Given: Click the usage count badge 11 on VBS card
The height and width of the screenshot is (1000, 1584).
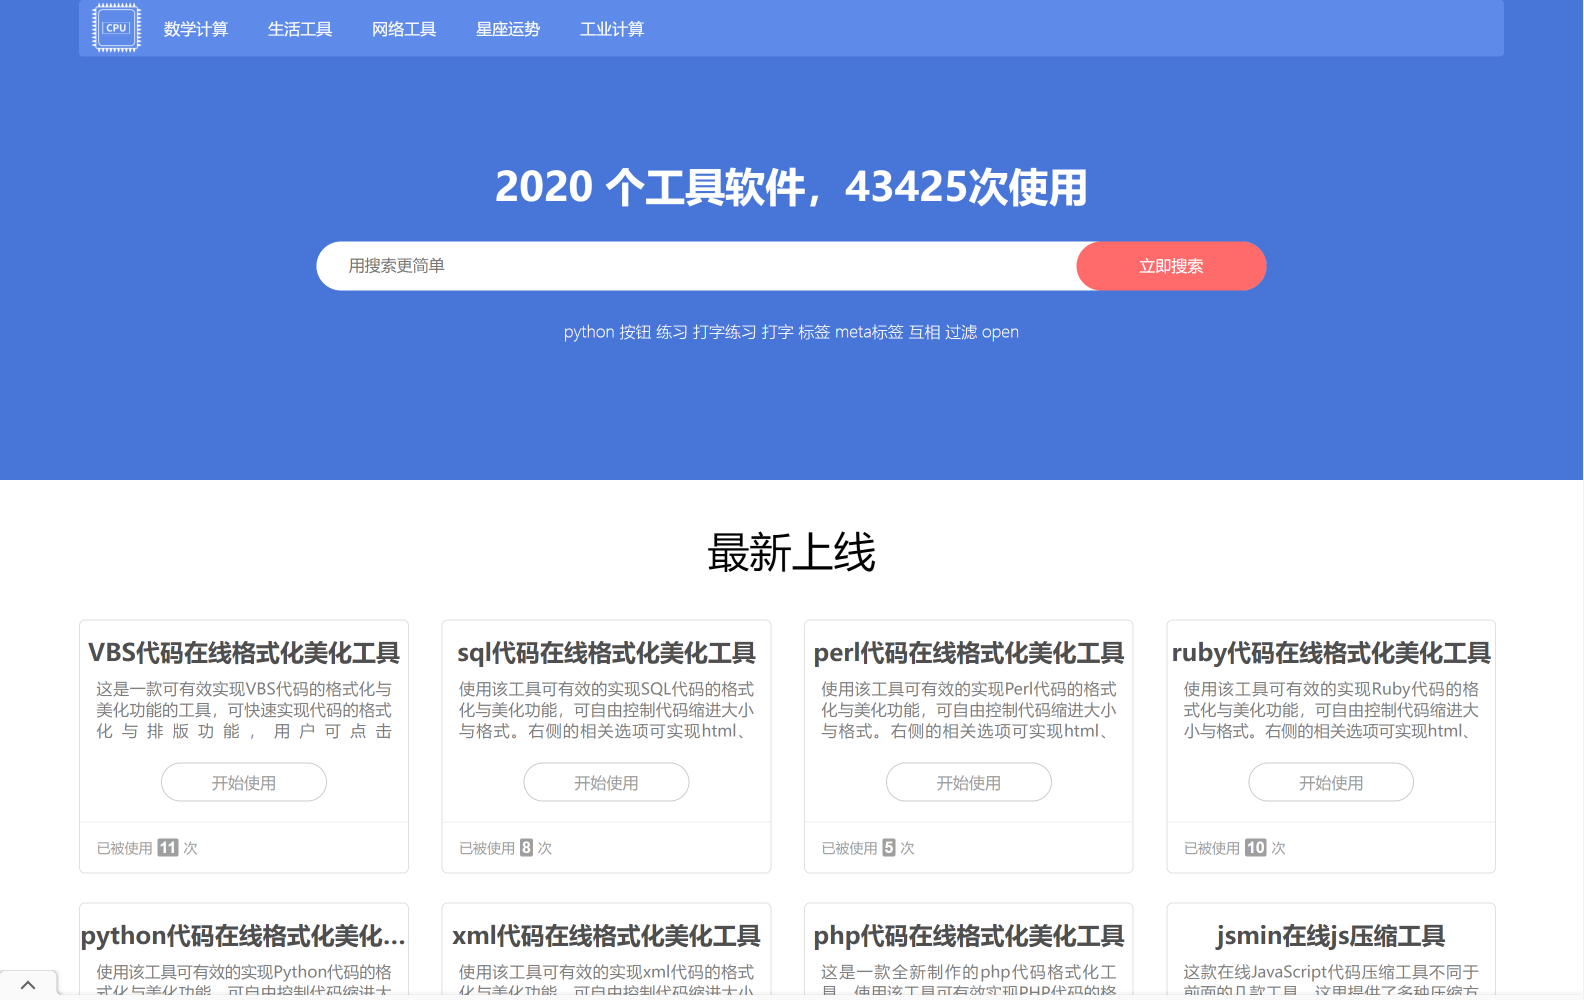Looking at the screenshot, I should click(x=168, y=848).
